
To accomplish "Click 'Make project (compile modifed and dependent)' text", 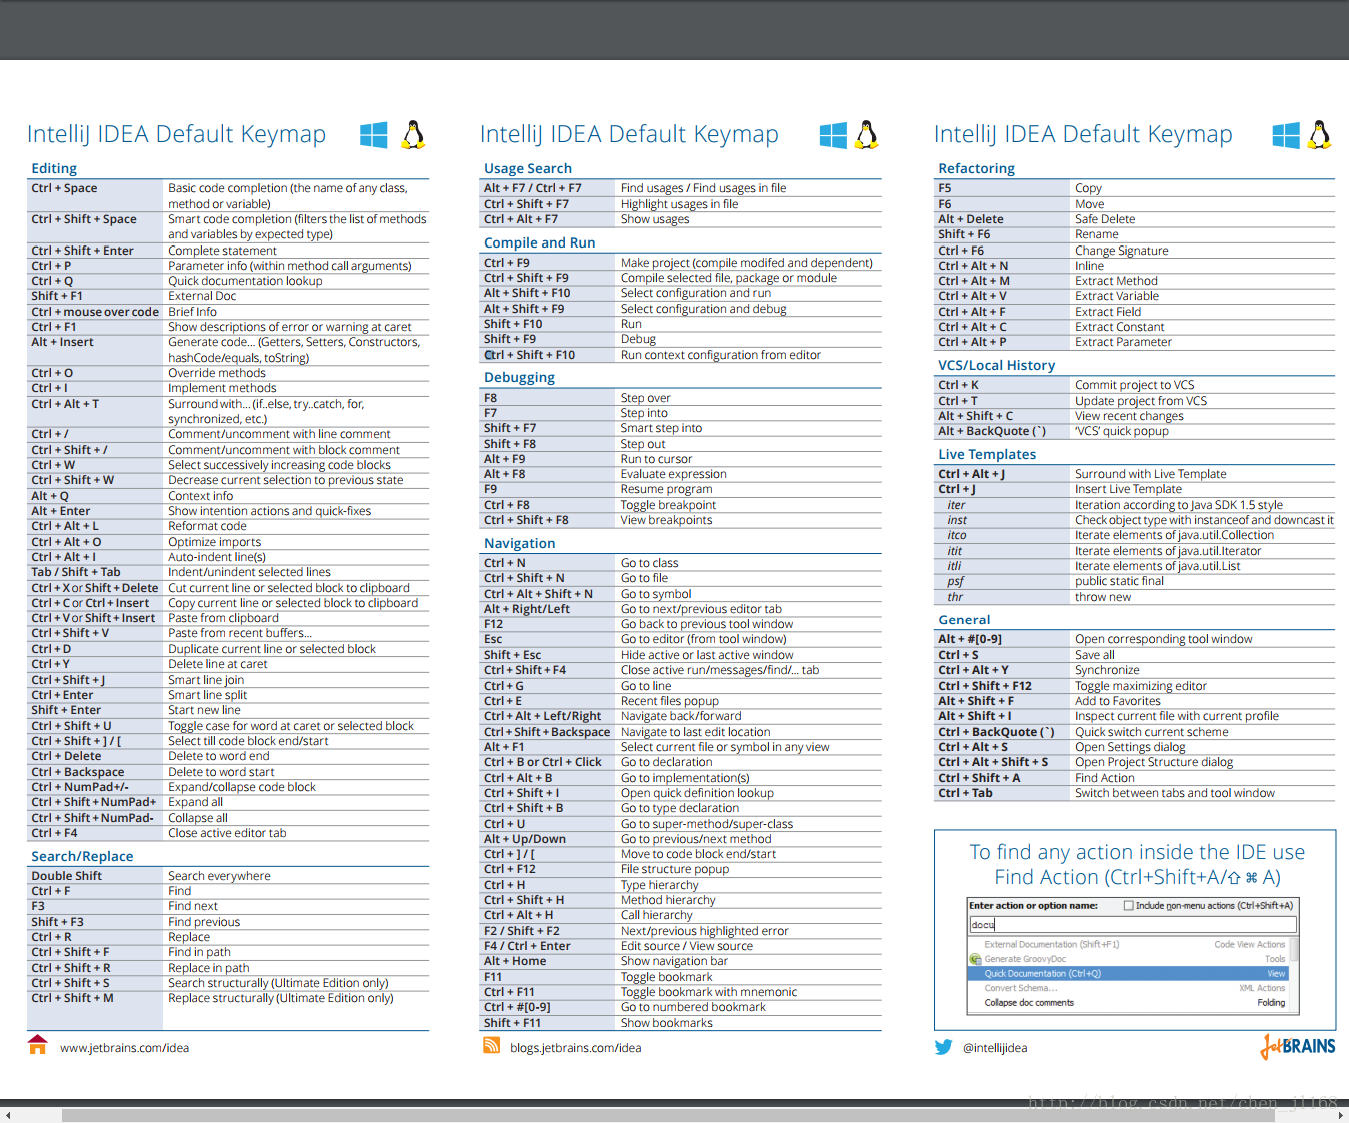I will point(747,263).
